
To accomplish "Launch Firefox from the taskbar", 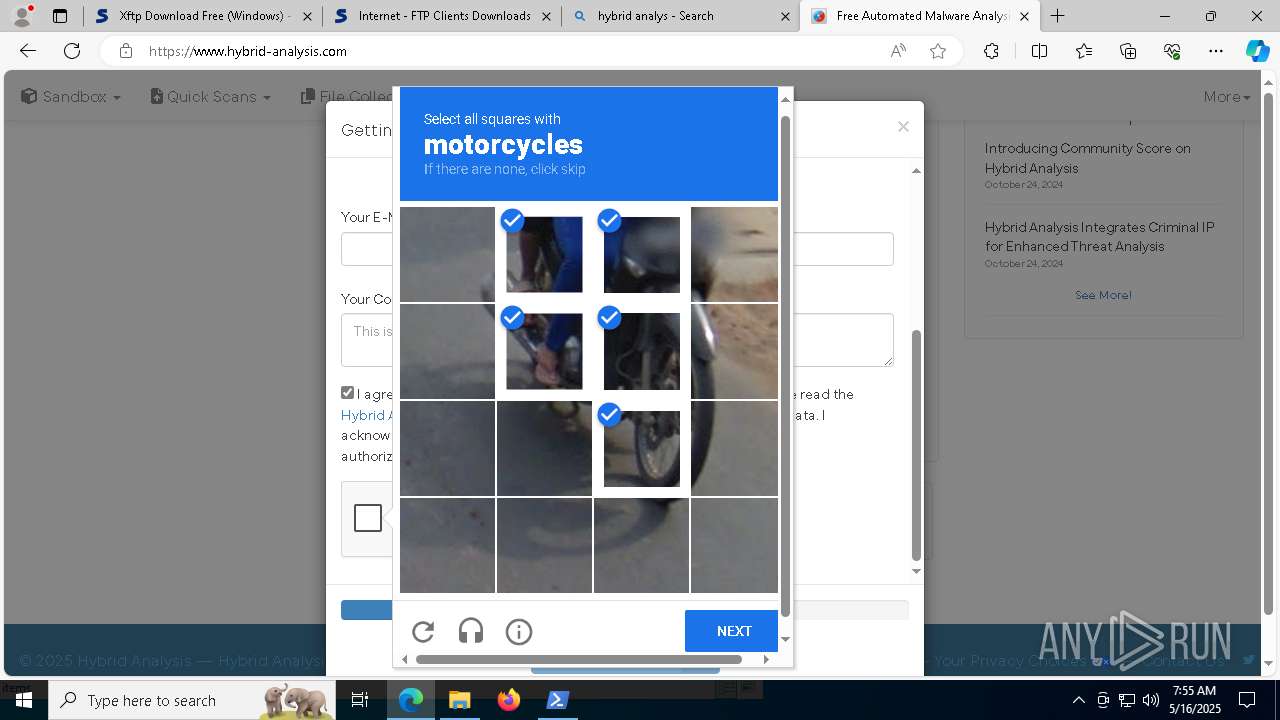I will [508, 700].
